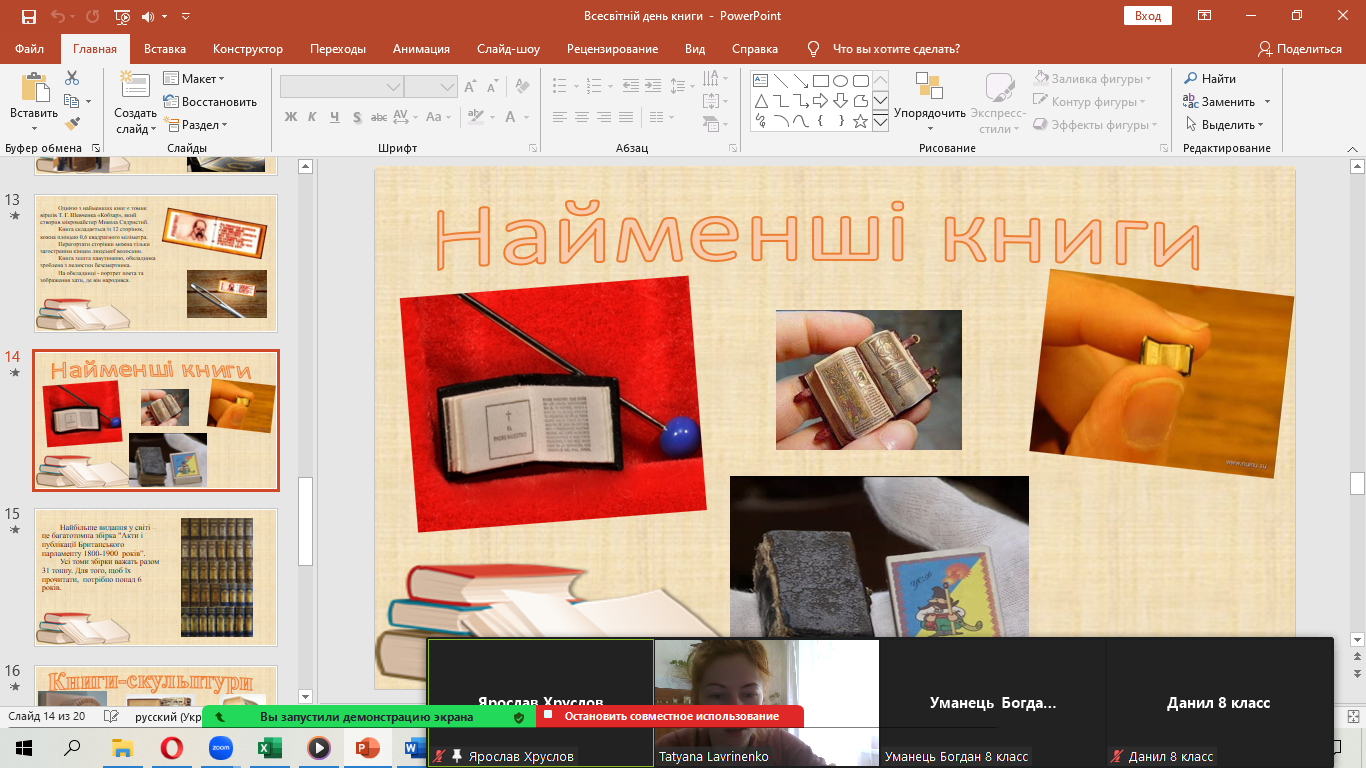Open the Выделить select dropdown

(x=1225, y=125)
